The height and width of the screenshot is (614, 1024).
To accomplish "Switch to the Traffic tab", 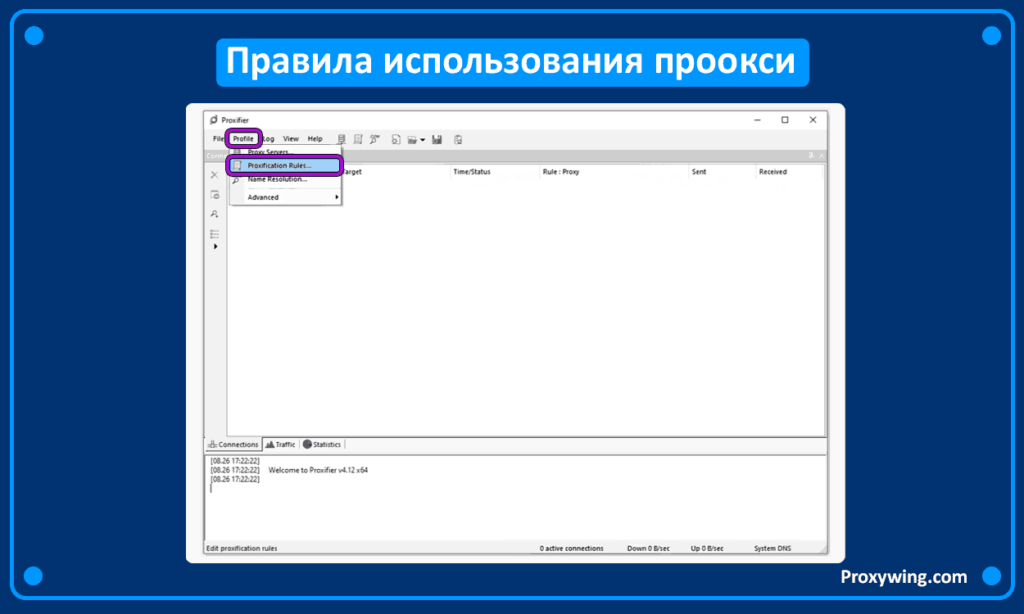I will click(280, 445).
